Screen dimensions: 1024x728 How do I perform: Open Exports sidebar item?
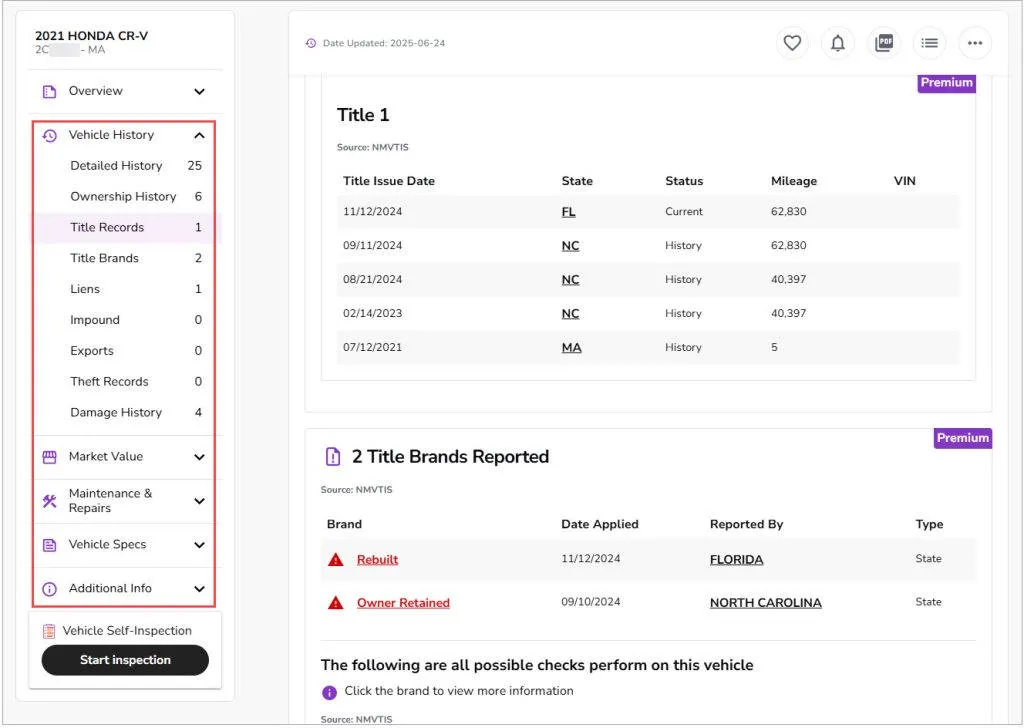pos(127,351)
